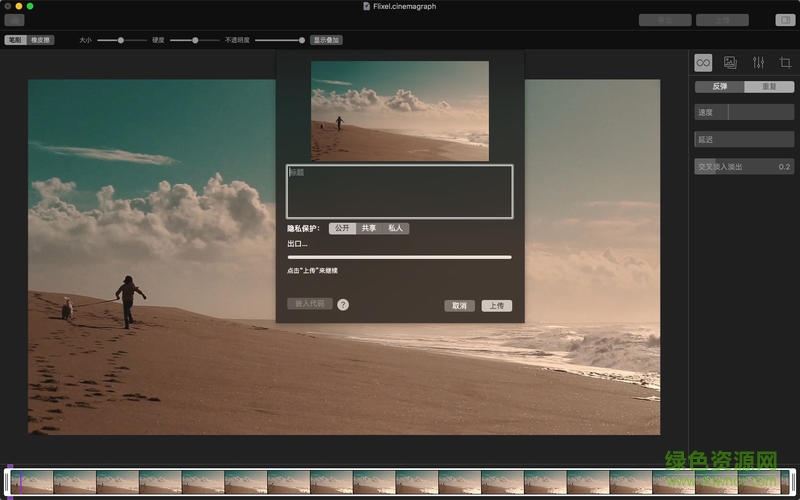
Task: Click the 上传 upload button in dialog
Action: (497, 306)
